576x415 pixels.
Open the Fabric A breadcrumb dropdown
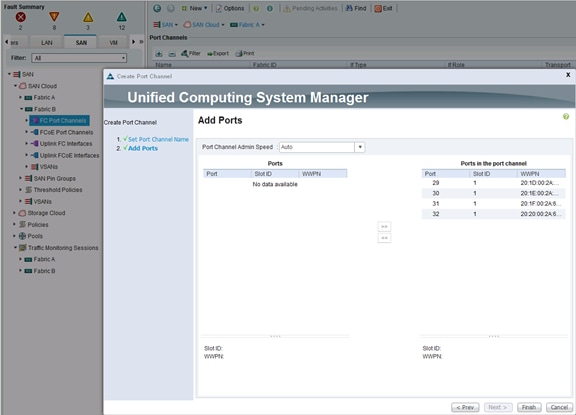coord(247,25)
